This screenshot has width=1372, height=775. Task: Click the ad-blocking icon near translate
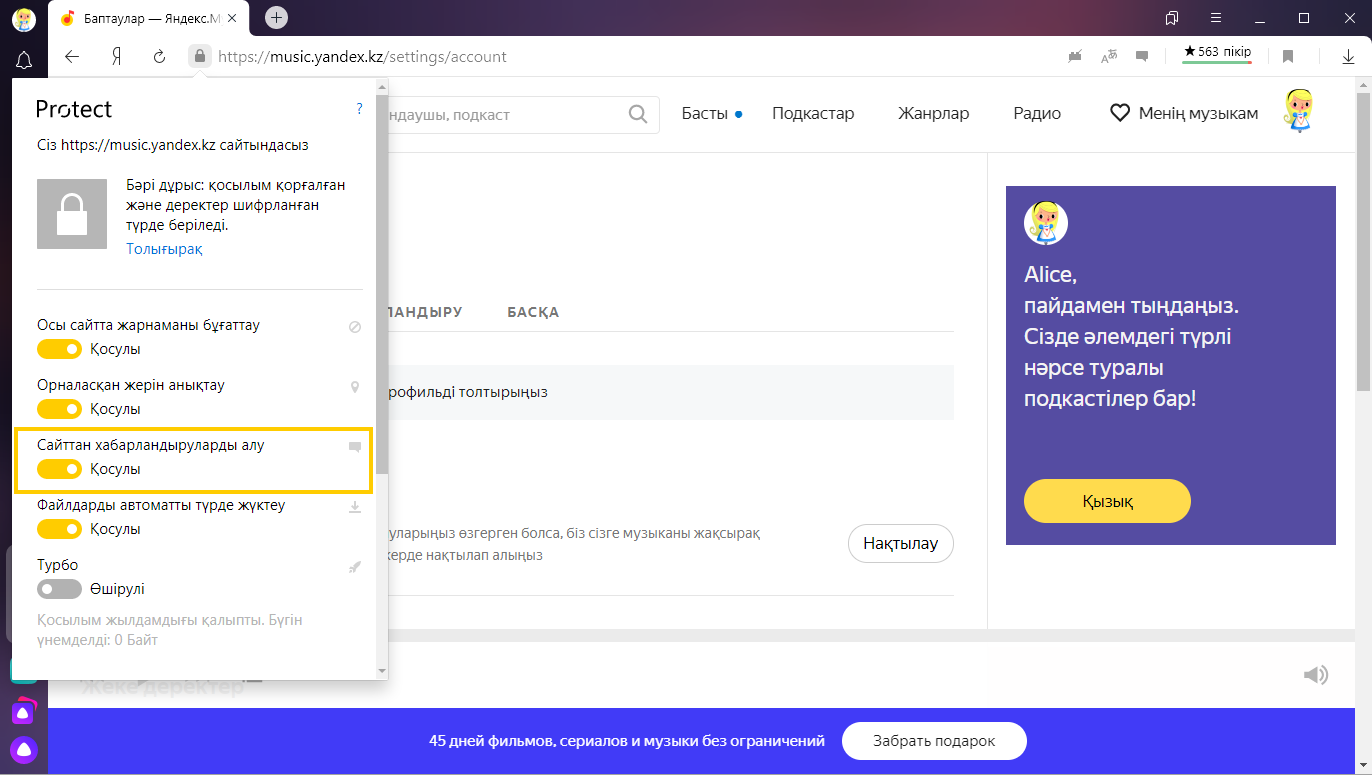pyautogui.click(x=1075, y=57)
